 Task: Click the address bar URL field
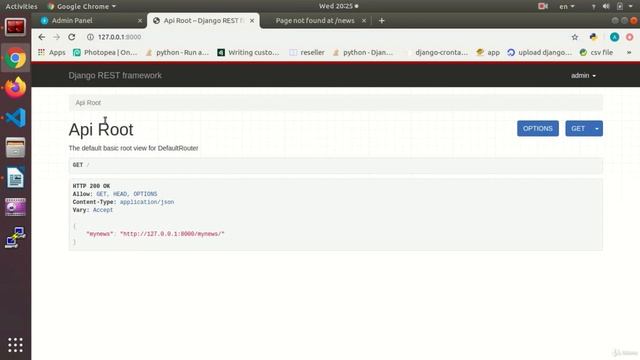(327, 37)
